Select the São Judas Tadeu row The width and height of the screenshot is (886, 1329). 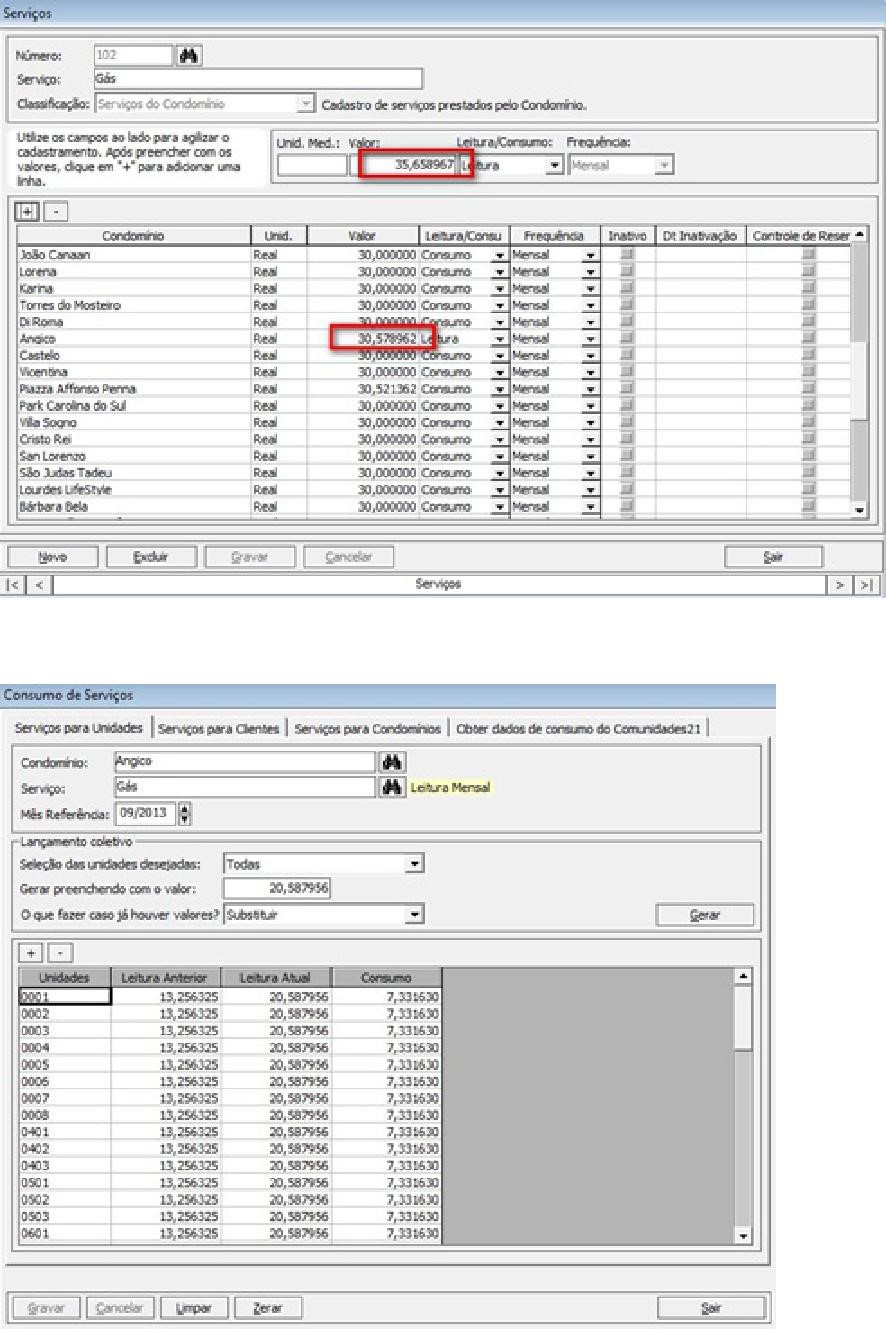(434, 472)
